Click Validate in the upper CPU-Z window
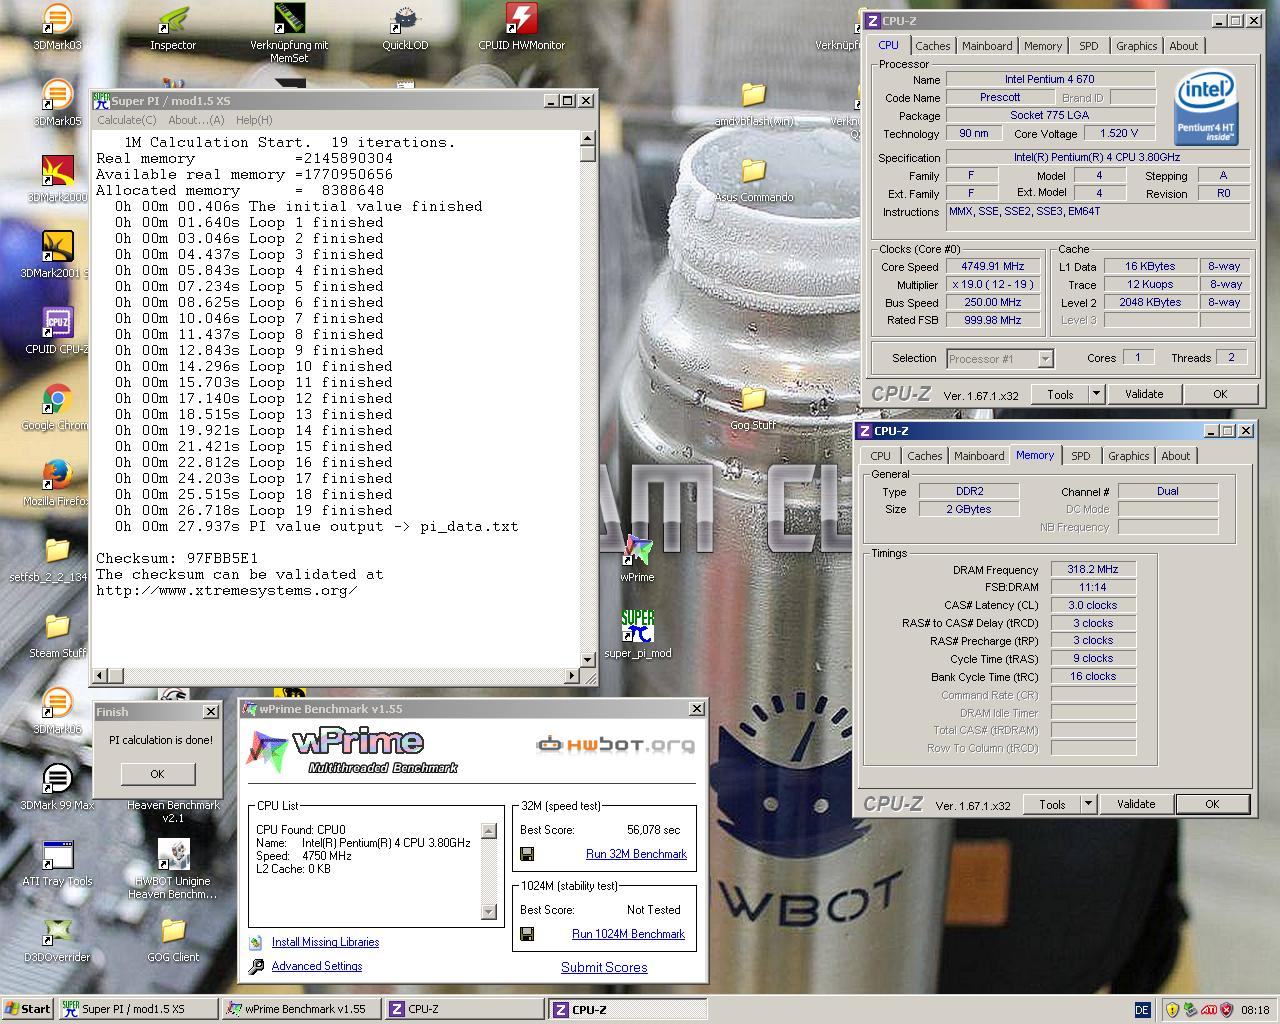The image size is (1280, 1024). (x=1144, y=394)
